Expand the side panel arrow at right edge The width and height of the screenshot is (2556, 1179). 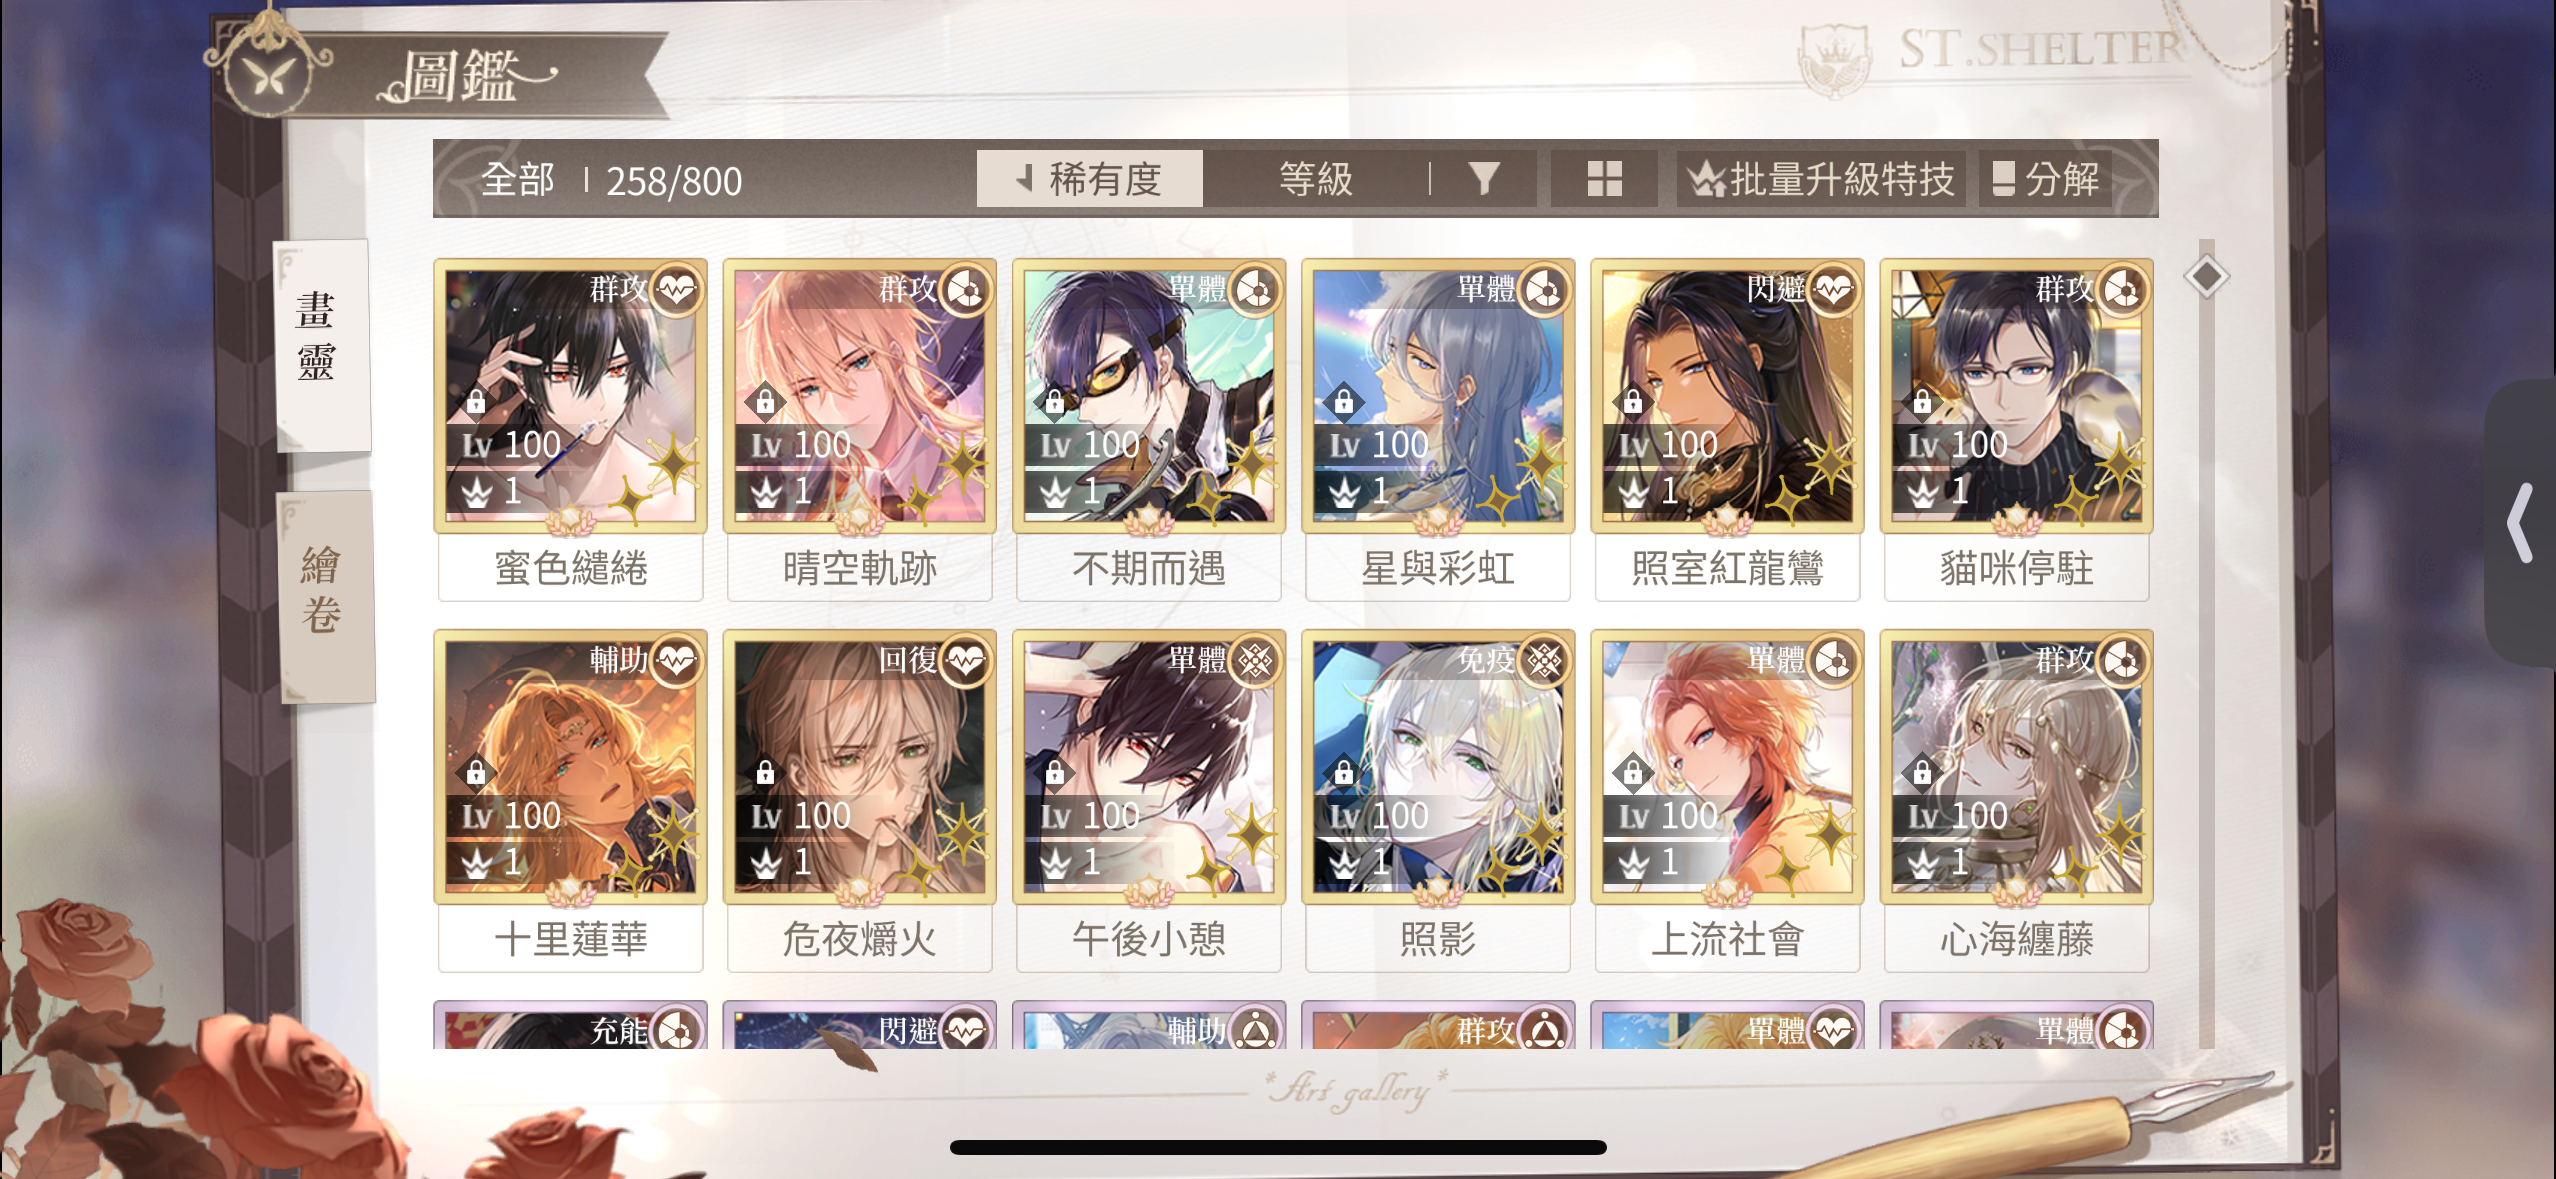click(x=2521, y=523)
